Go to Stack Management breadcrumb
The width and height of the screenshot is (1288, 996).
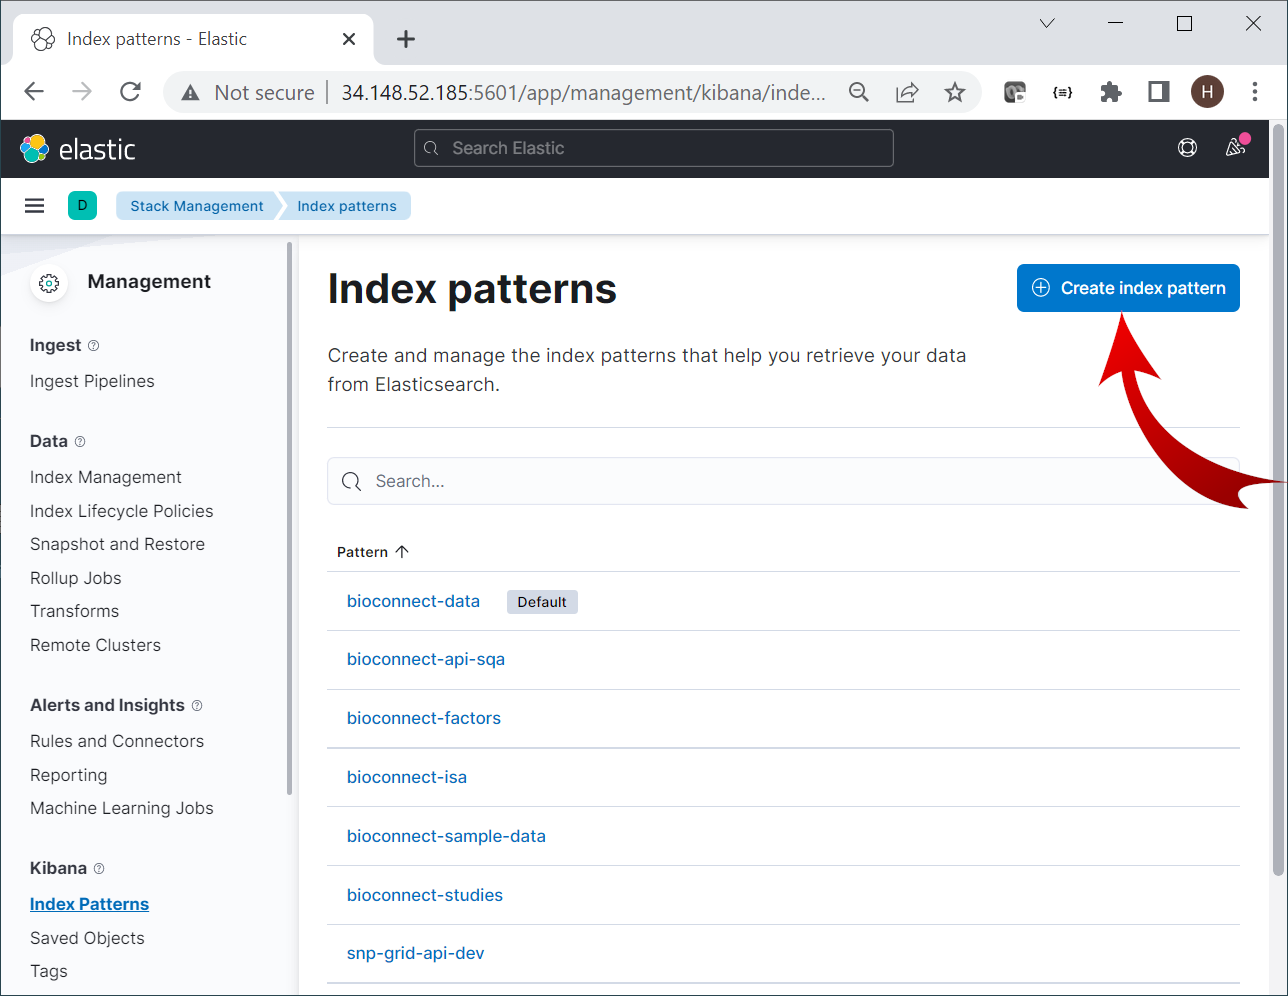tap(196, 206)
